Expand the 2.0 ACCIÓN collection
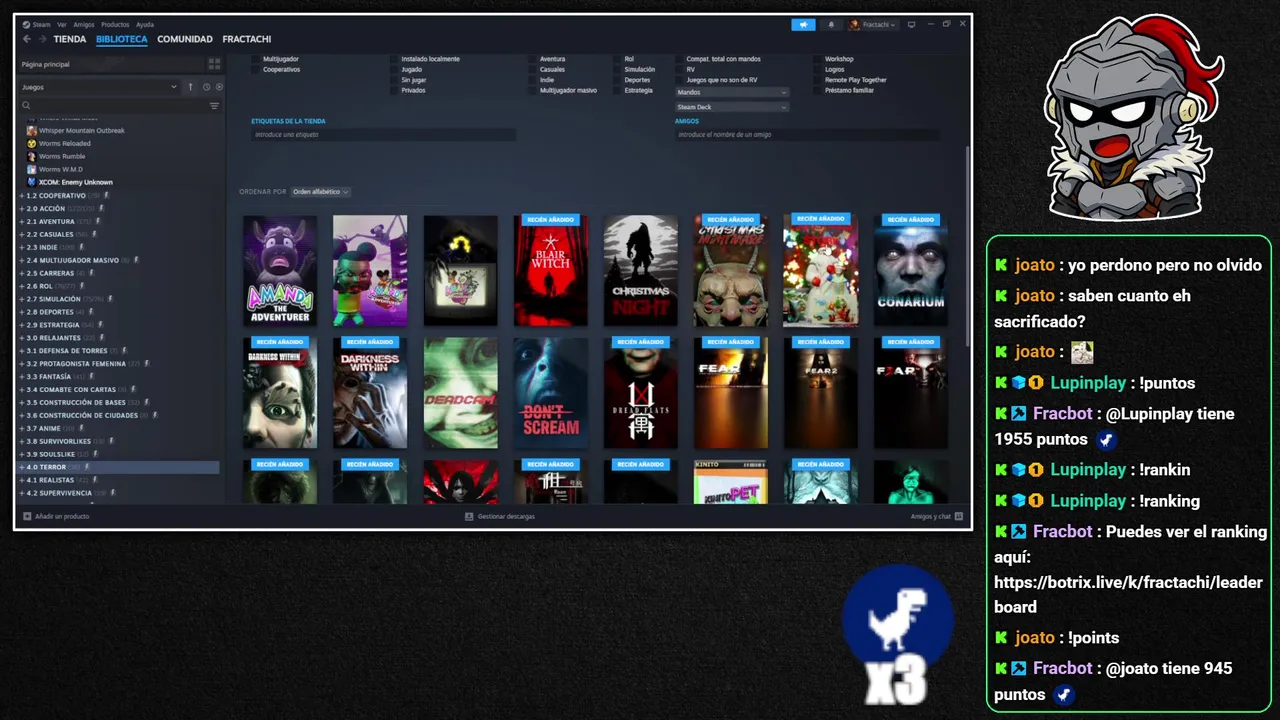 tap(21, 208)
